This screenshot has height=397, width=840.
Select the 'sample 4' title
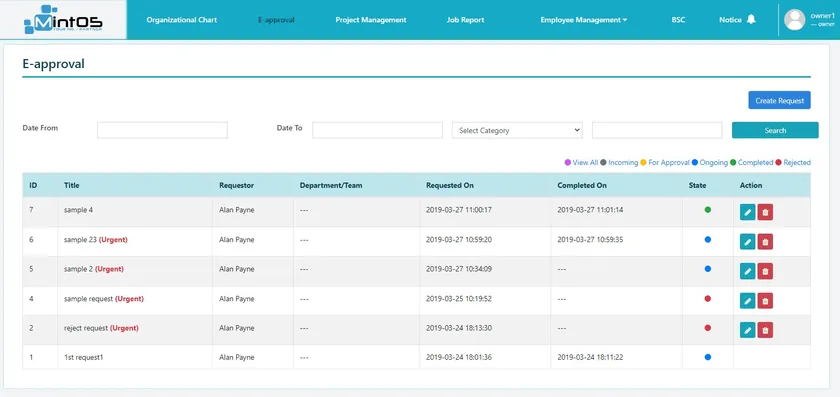(78, 210)
